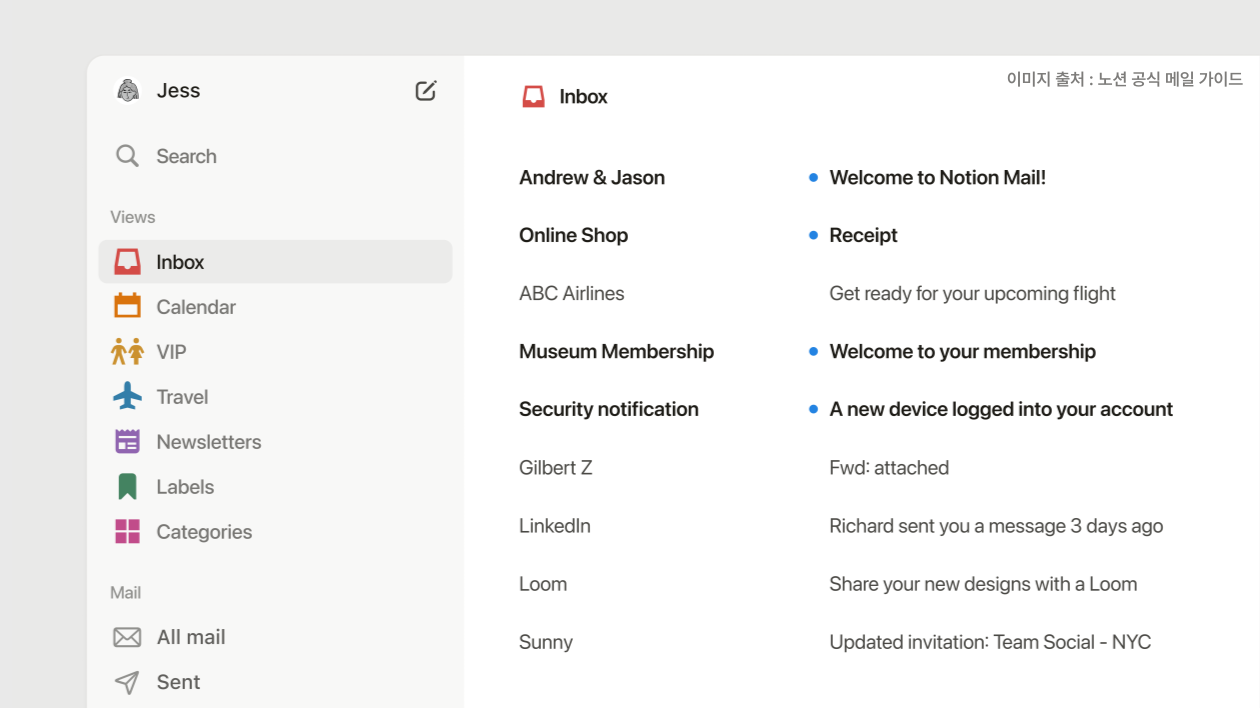Screen dimensions: 1260x708
Task: Select the Travel view label
Action: pos(182,397)
